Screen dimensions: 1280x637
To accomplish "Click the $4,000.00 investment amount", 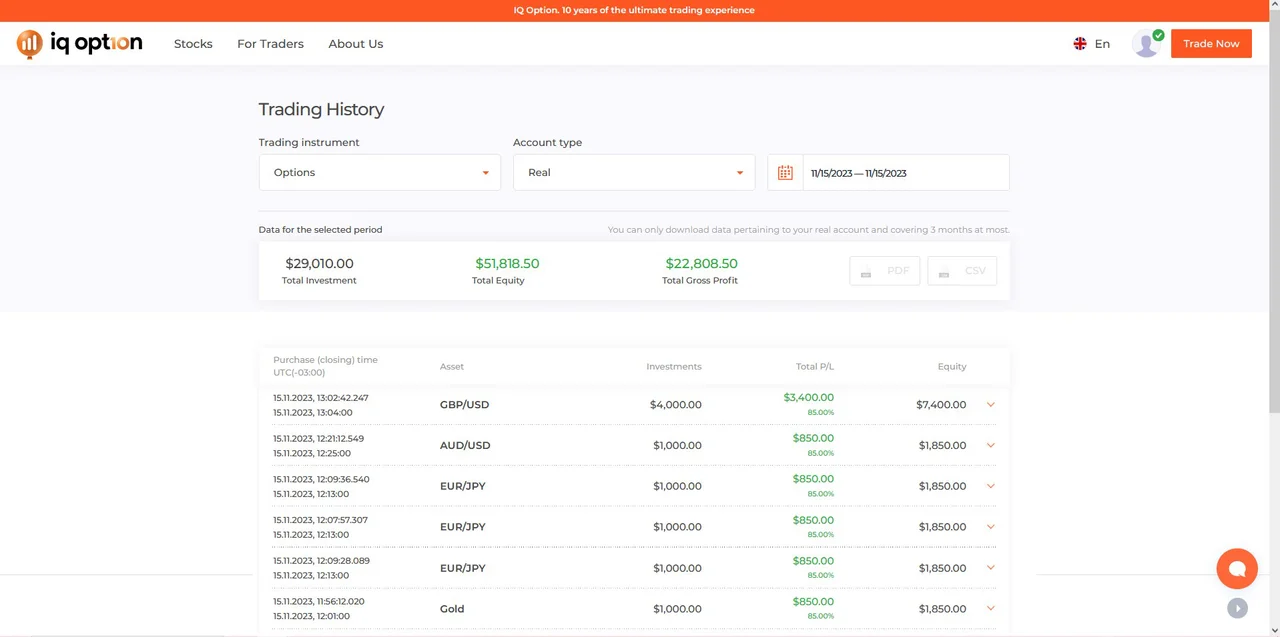I will coord(675,405).
